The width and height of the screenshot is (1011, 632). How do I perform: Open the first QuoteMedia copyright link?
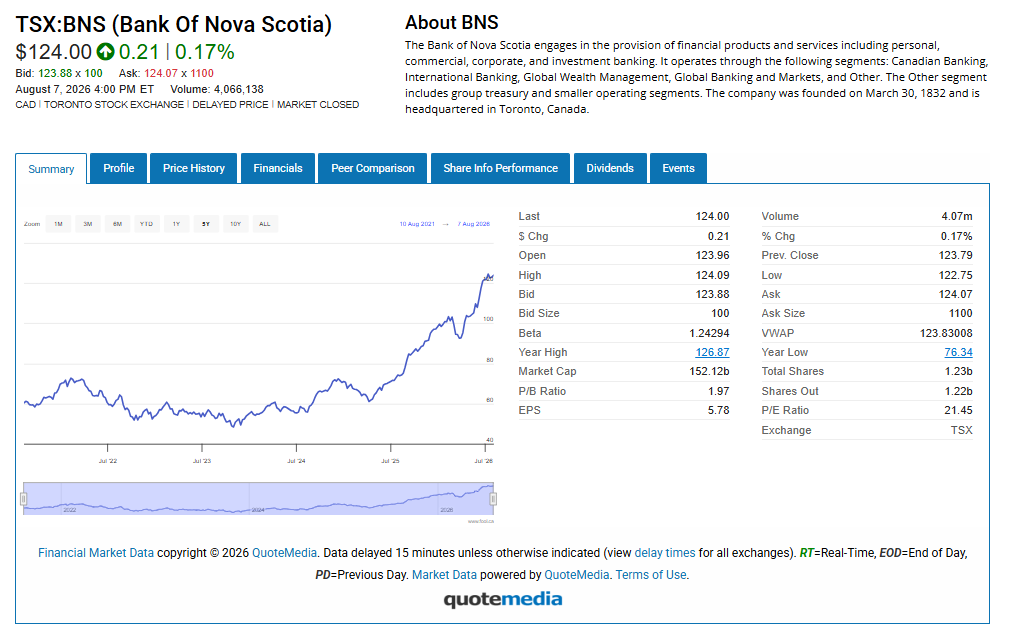point(284,553)
